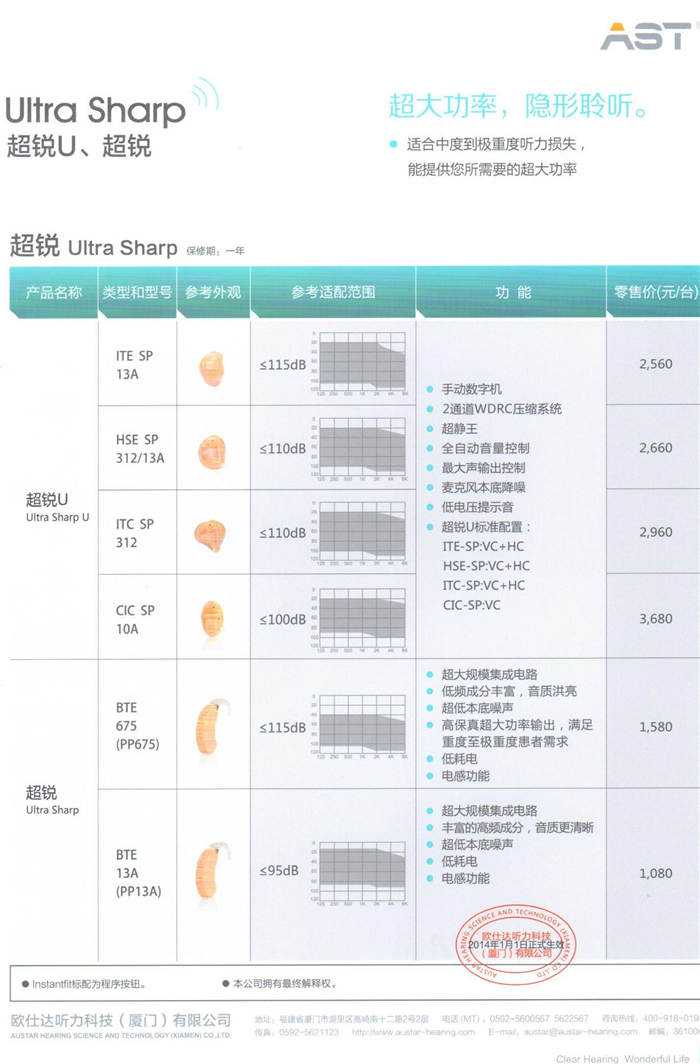
Task: Select the CIC-SP:VC configuration line
Action: [471, 605]
